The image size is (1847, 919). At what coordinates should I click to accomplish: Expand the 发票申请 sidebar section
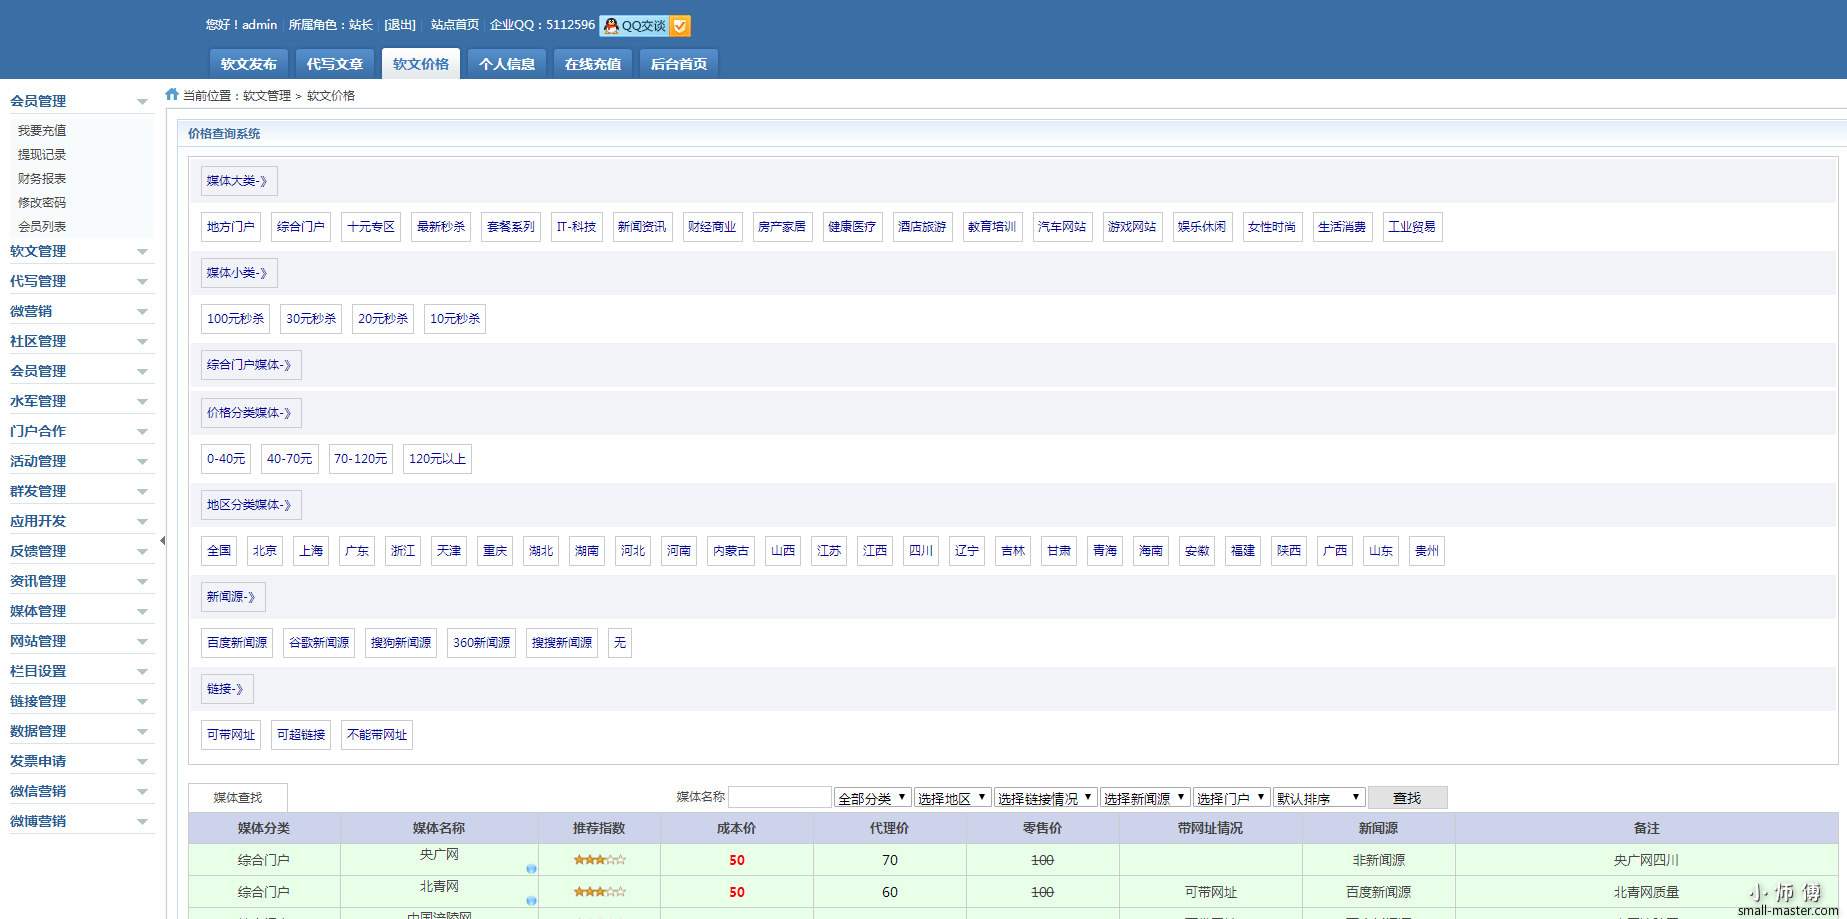(80, 761)
